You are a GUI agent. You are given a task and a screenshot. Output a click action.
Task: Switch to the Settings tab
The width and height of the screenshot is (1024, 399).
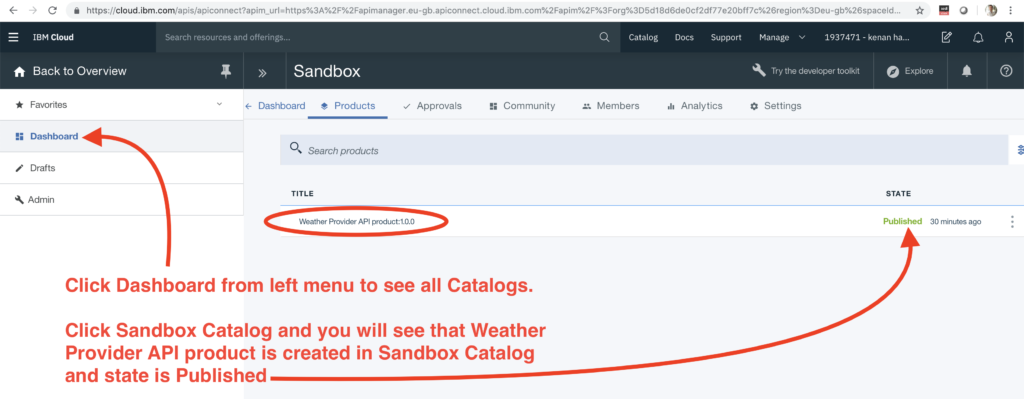[x=776, y=106]
